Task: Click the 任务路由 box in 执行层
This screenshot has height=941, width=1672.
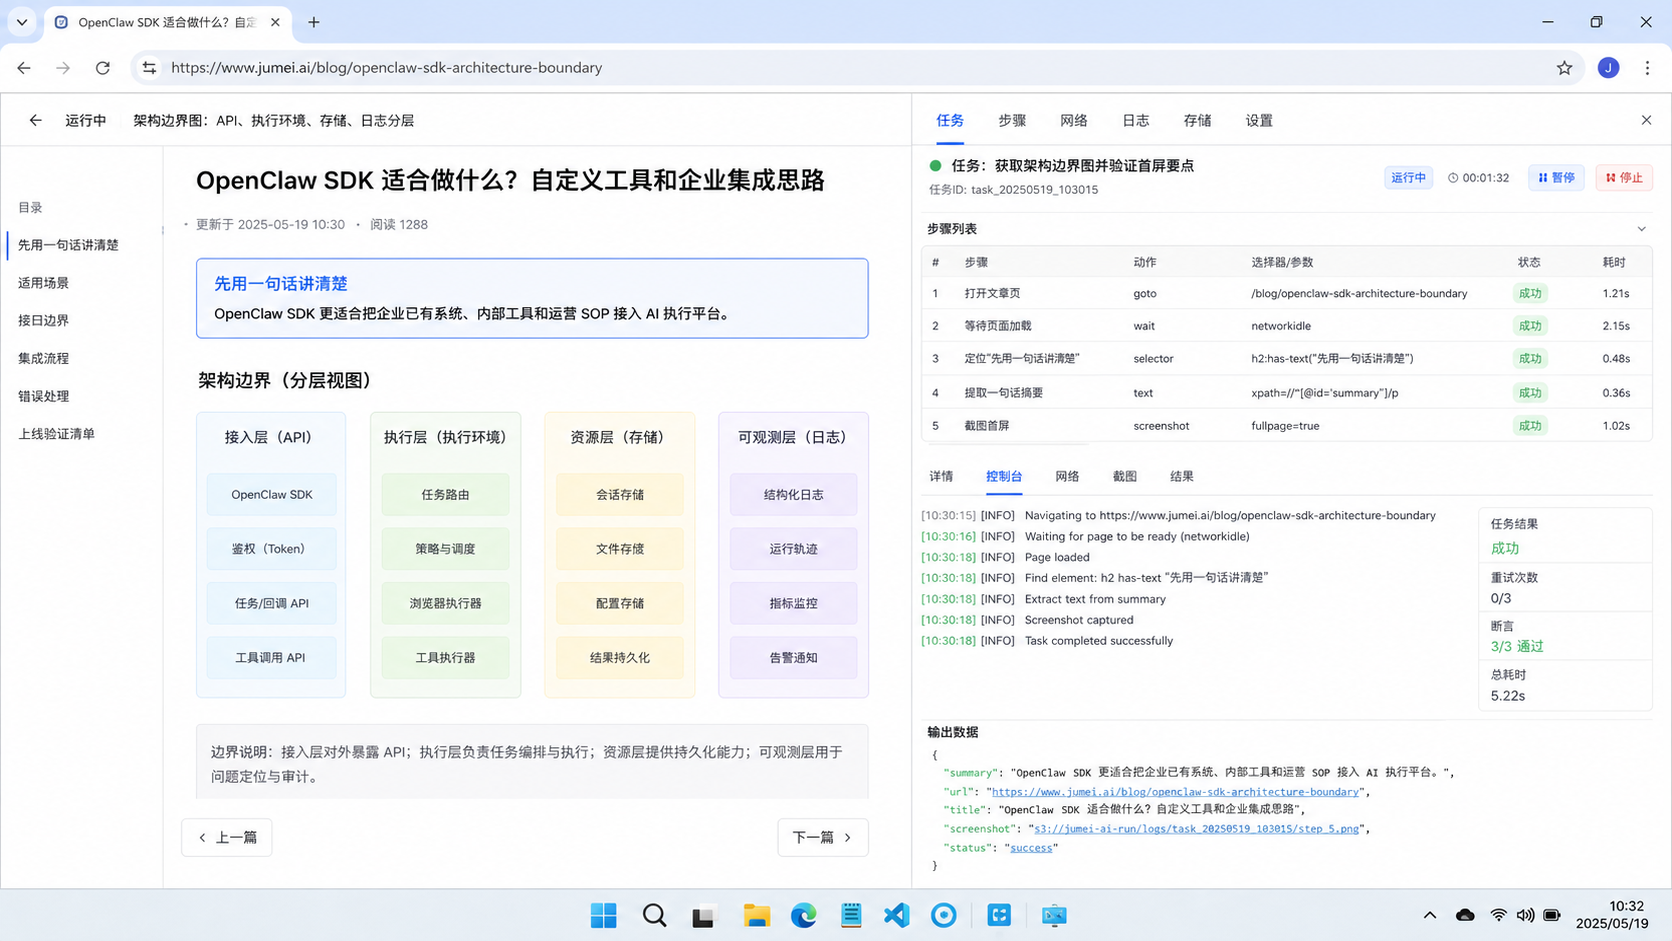Action: [x=445, y=494]
